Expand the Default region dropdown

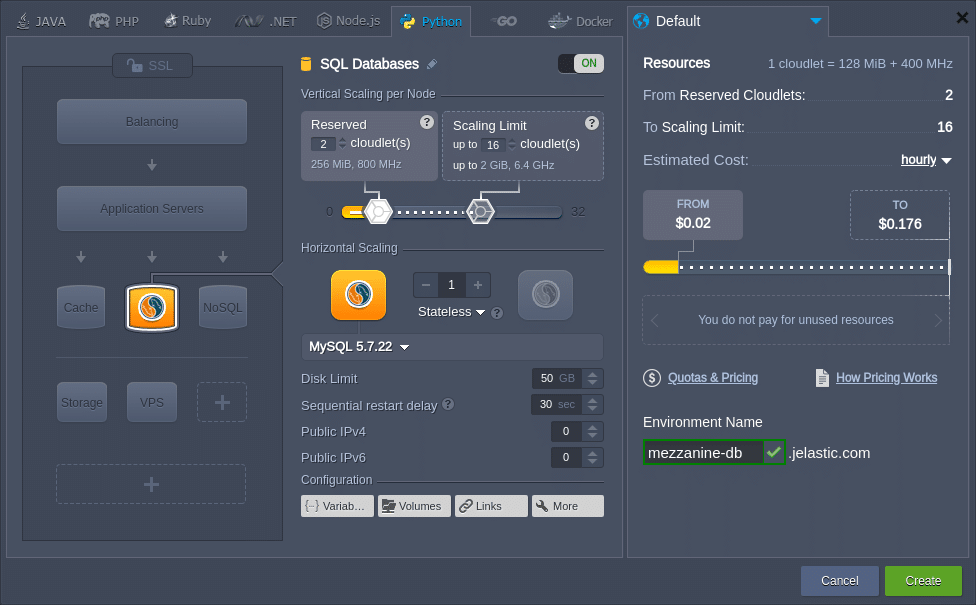[728, 21]
